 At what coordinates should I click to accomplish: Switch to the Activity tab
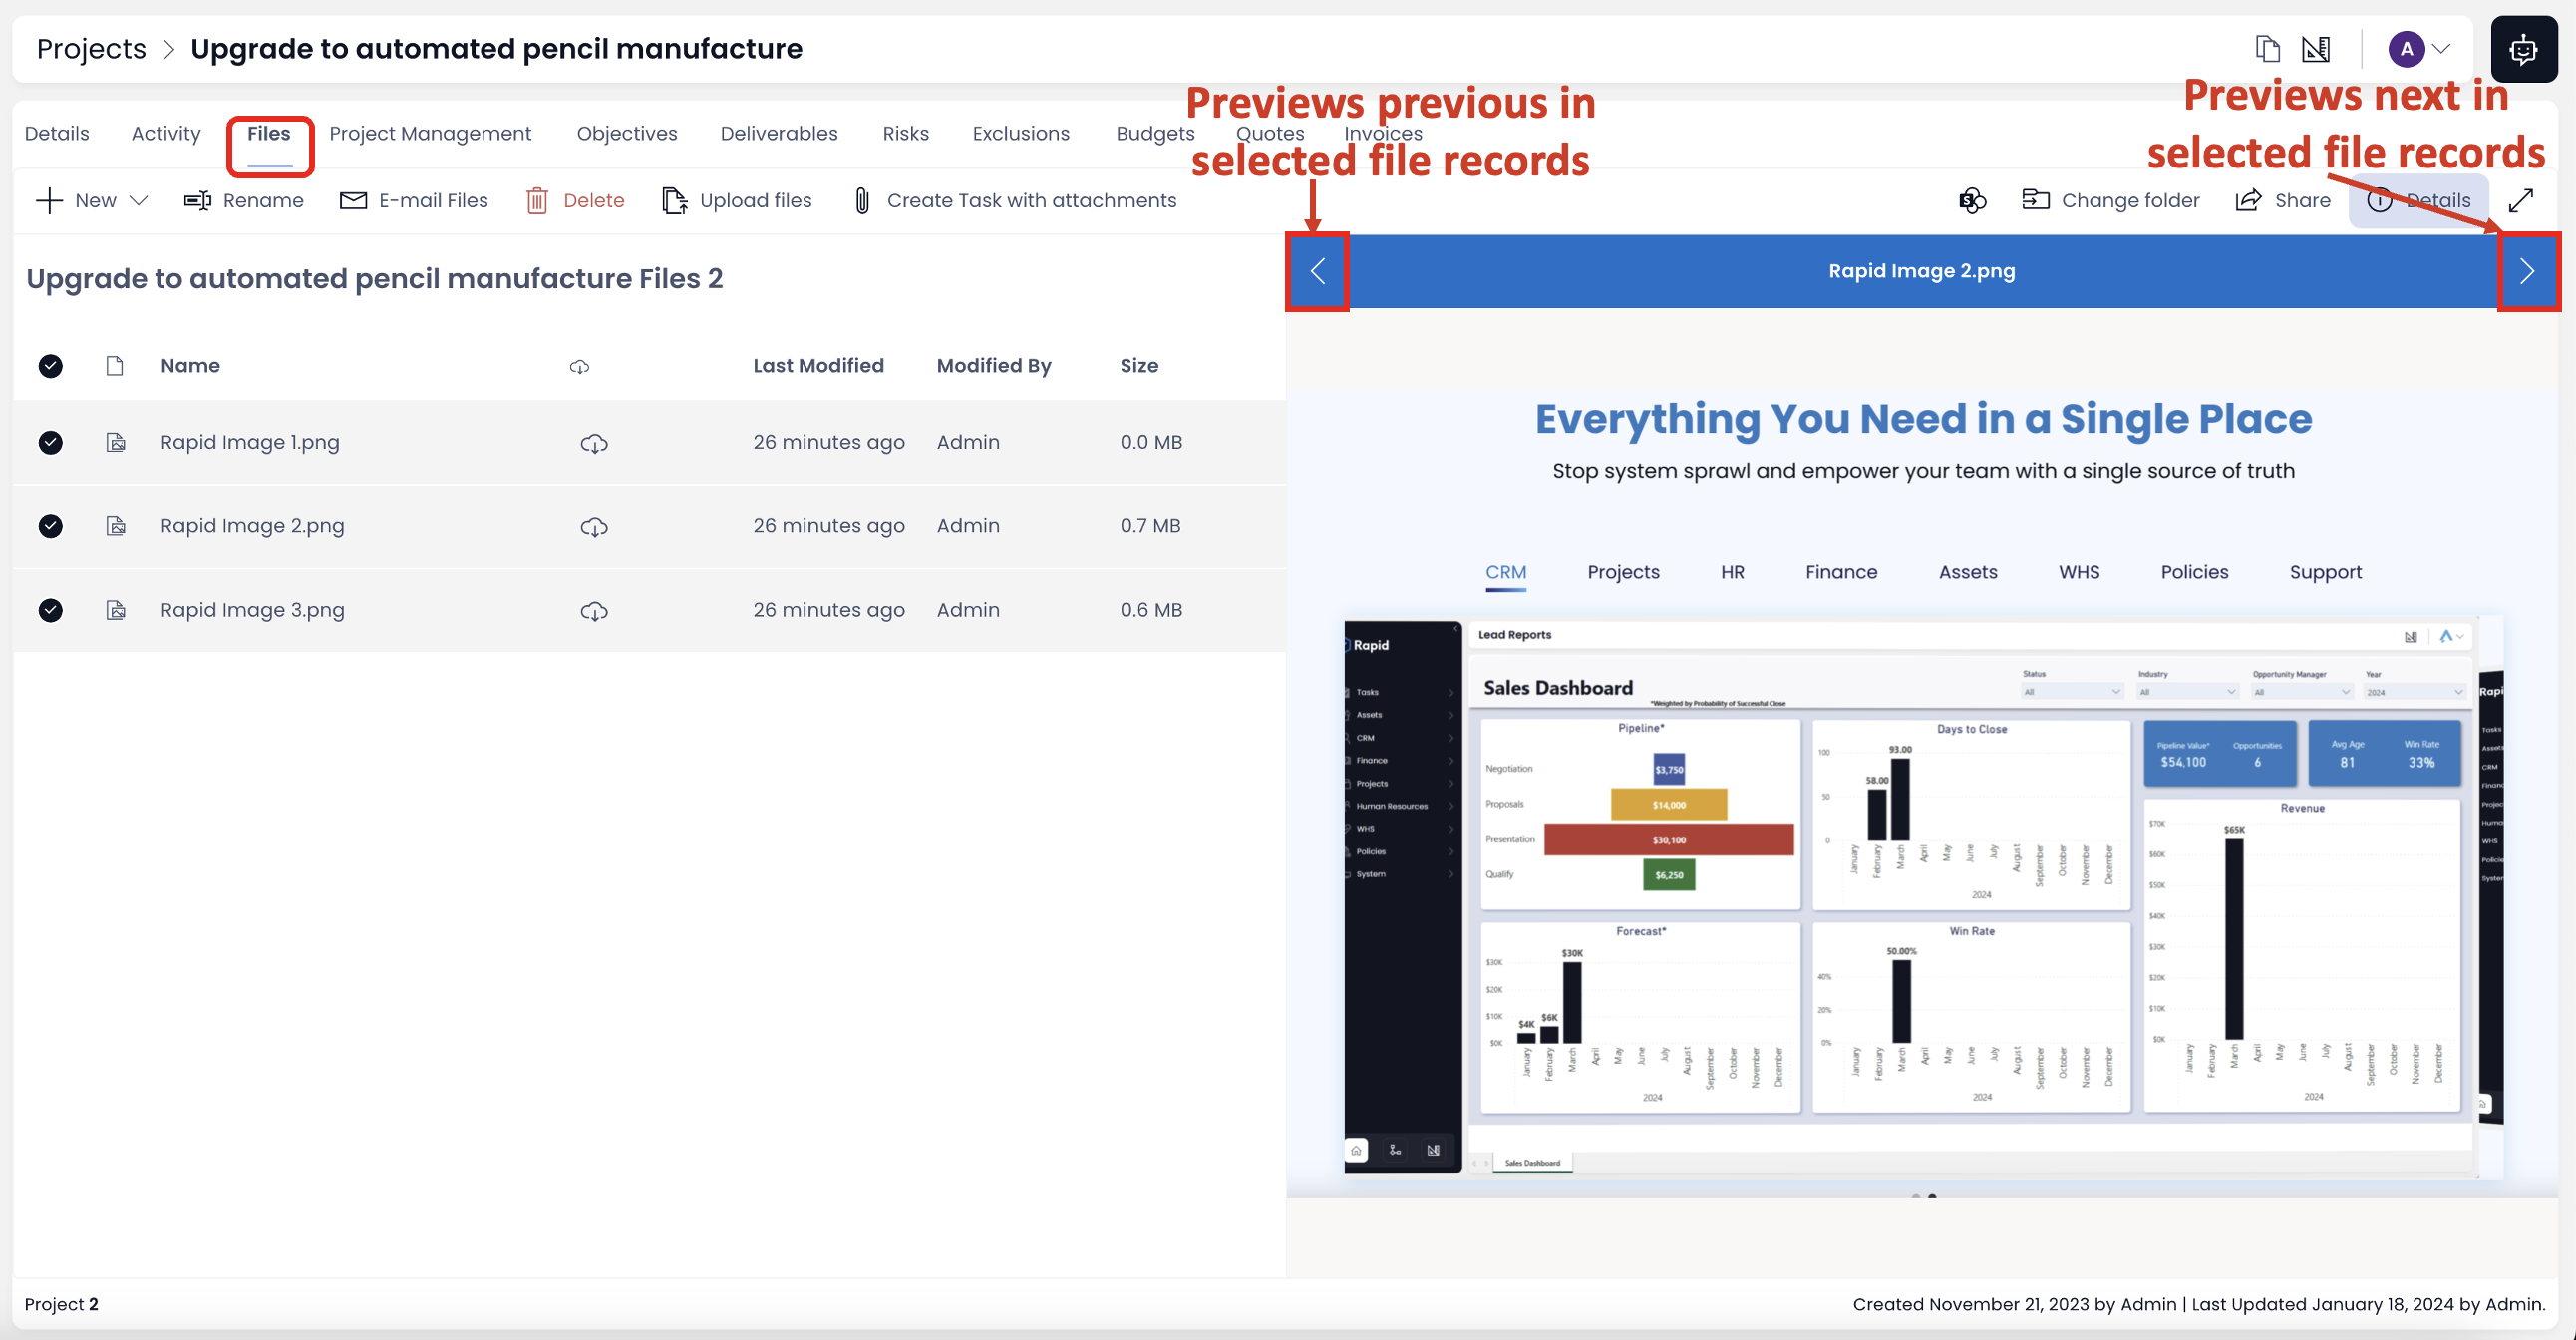pos(165,132)
